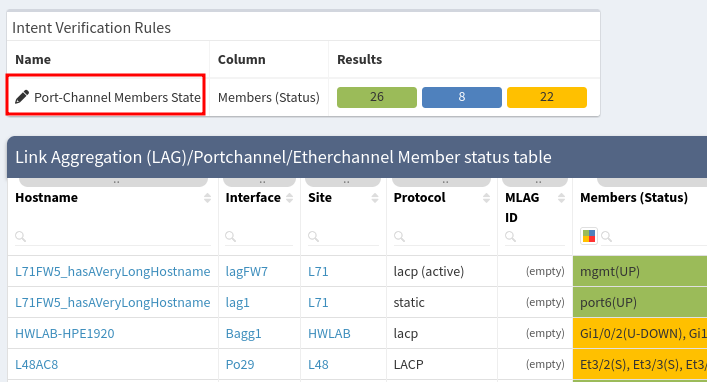Open the L71 site link in lag1 row
This screenshot has width=707, height=382.
pyautogui.click(x=318, y=302)
